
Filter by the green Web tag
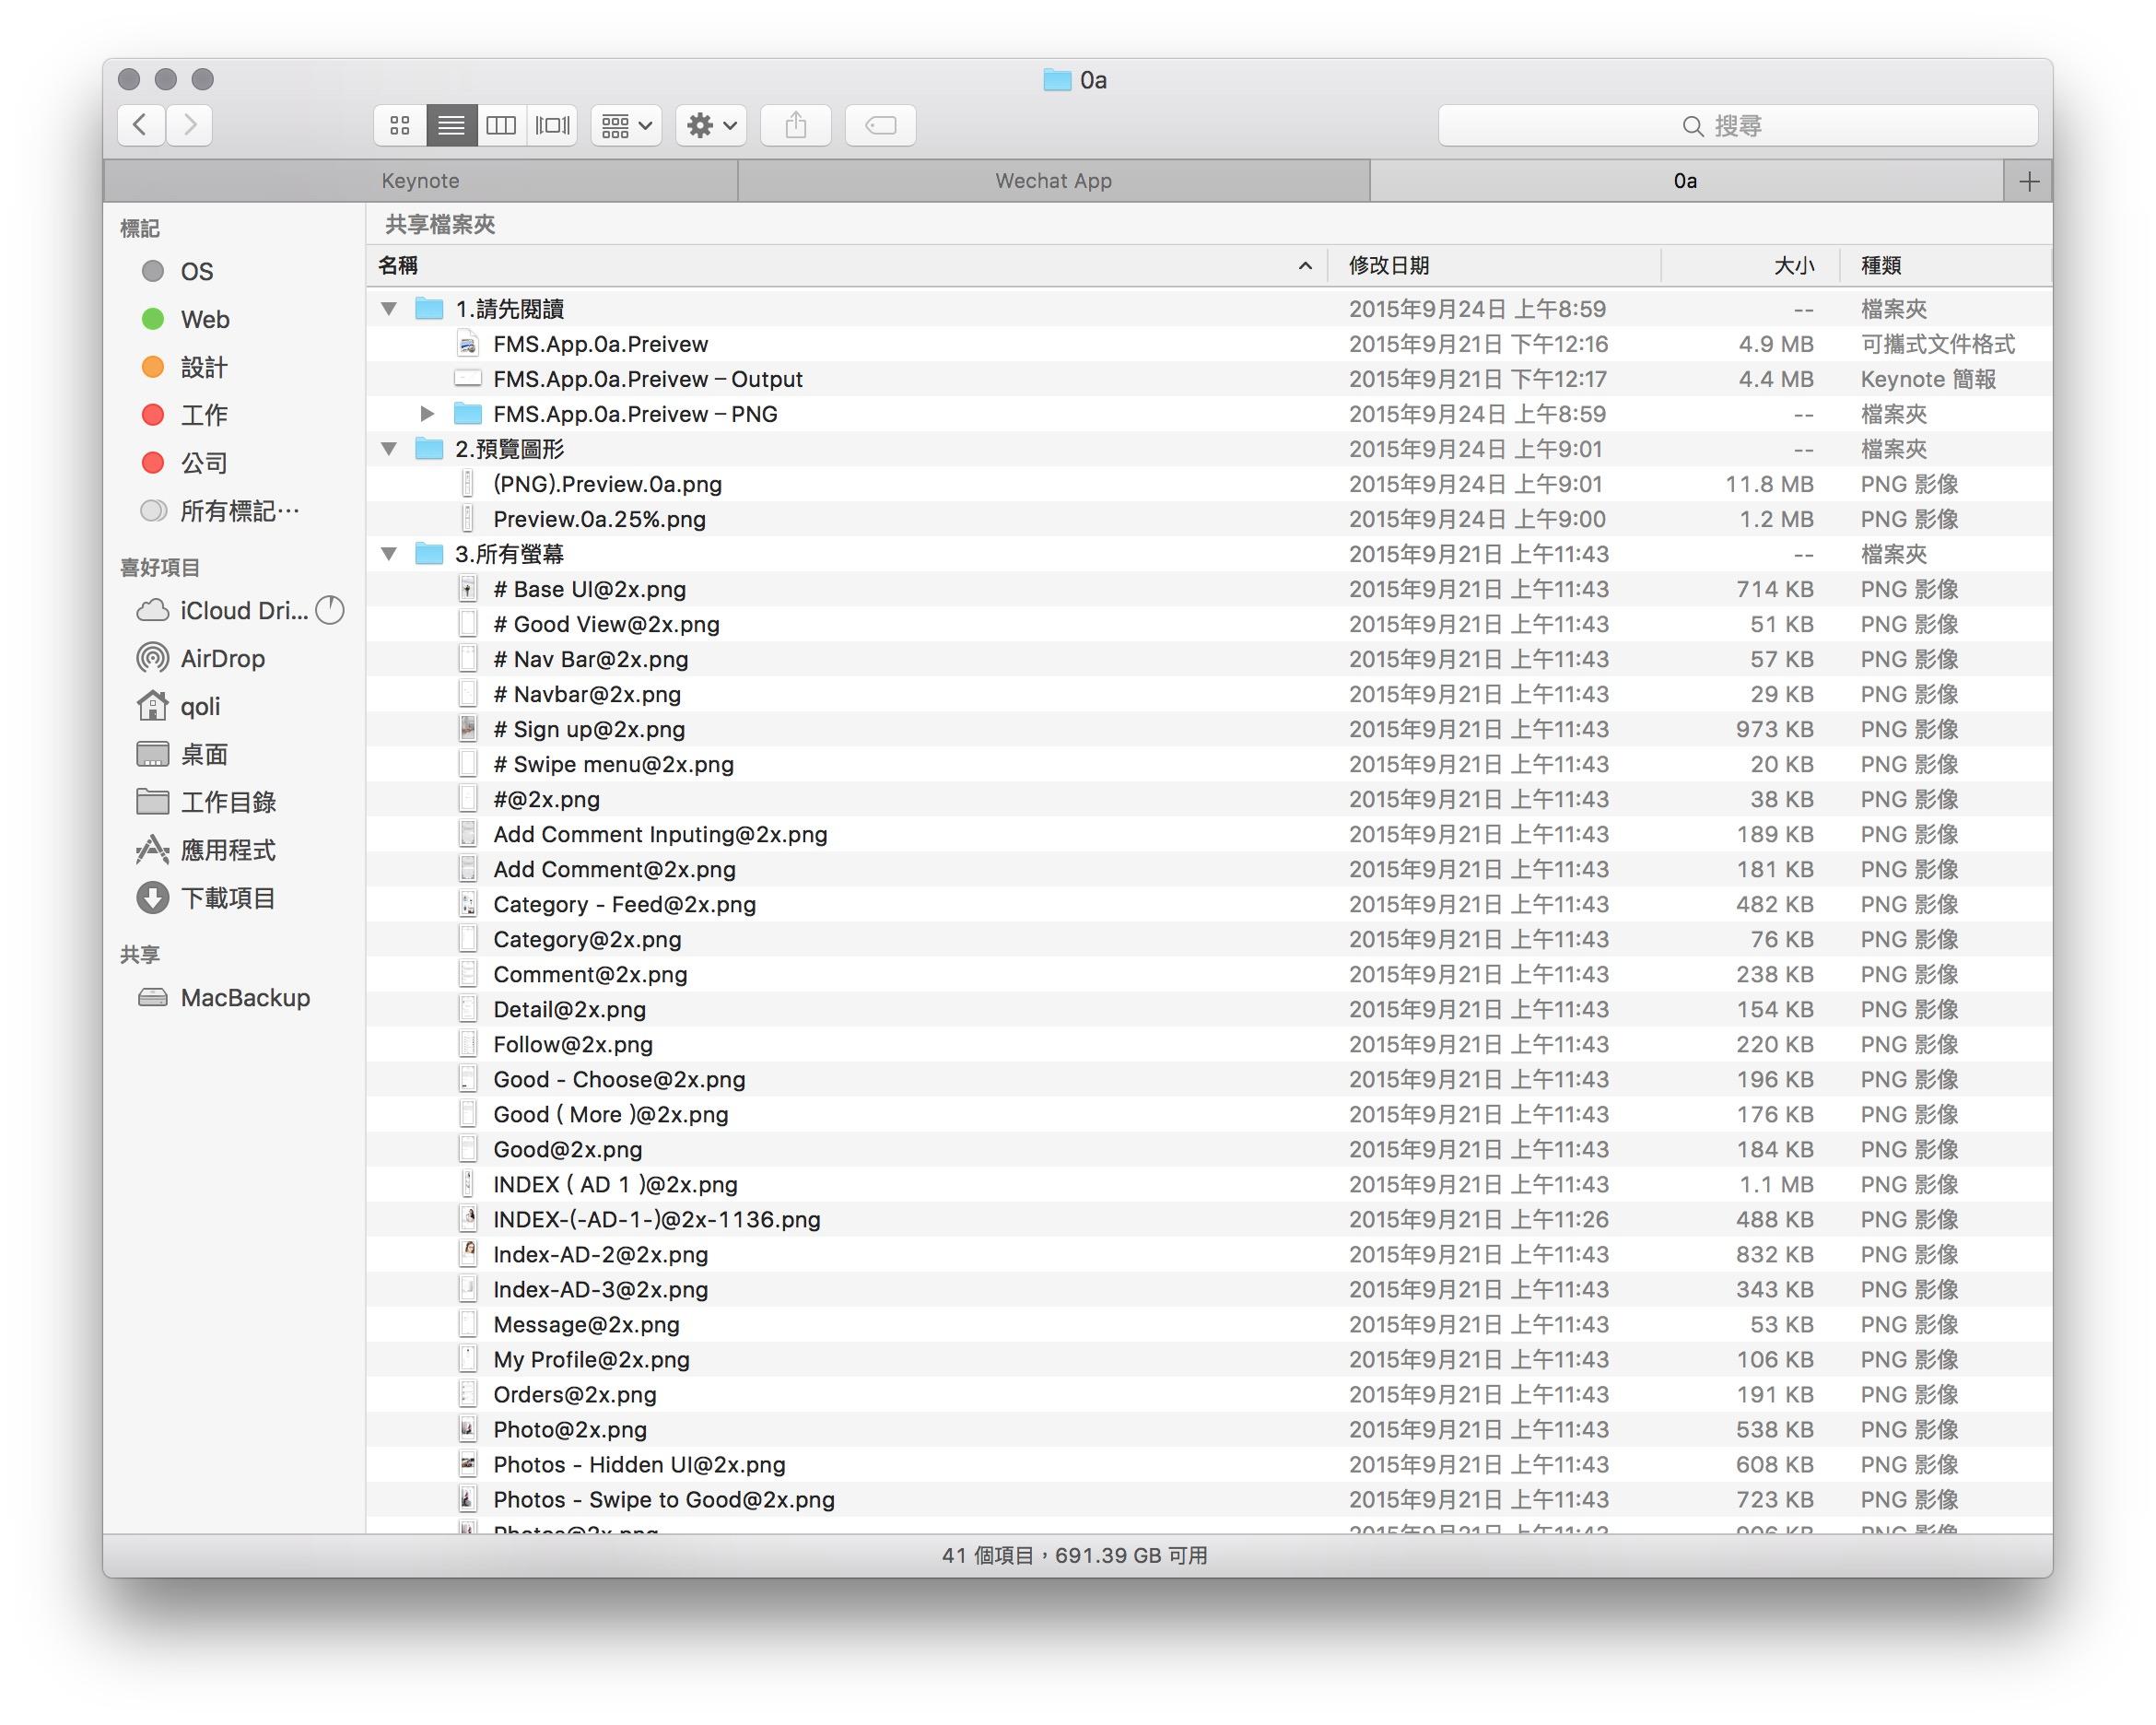pos(204,319)
